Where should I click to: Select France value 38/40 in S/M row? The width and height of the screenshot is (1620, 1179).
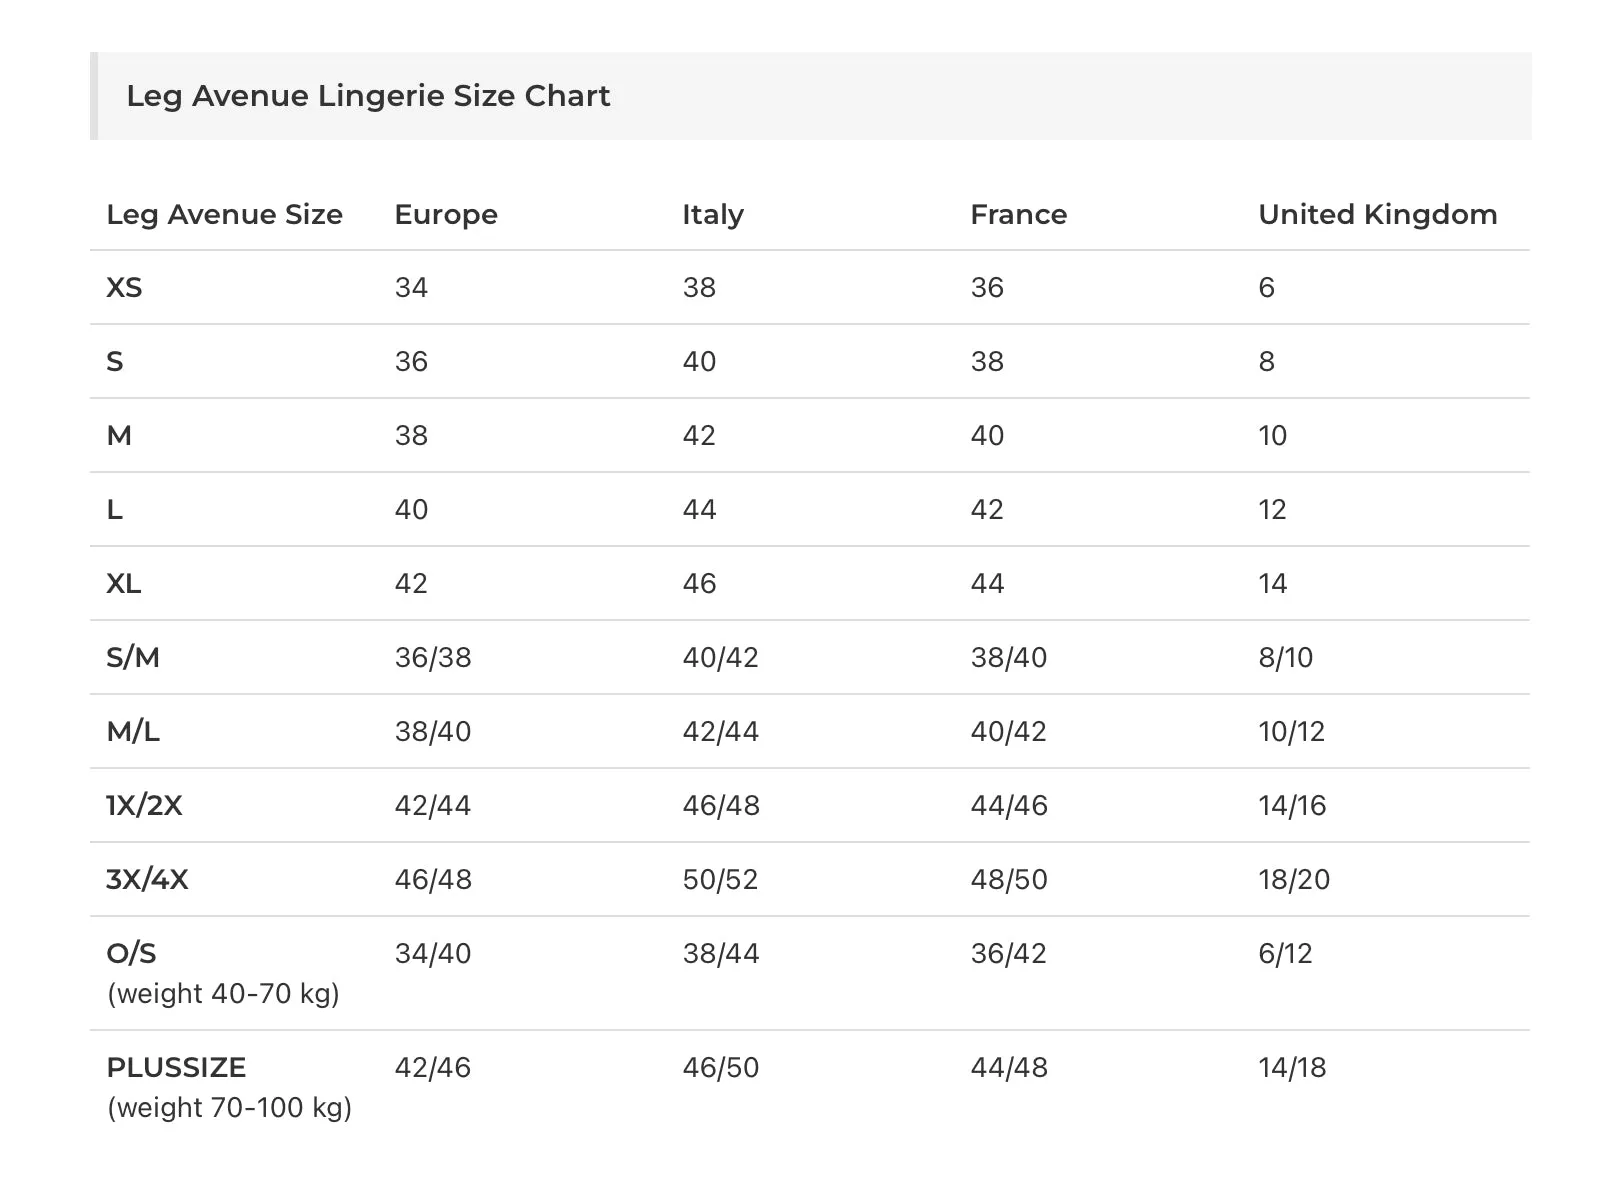coord(1009,658)
